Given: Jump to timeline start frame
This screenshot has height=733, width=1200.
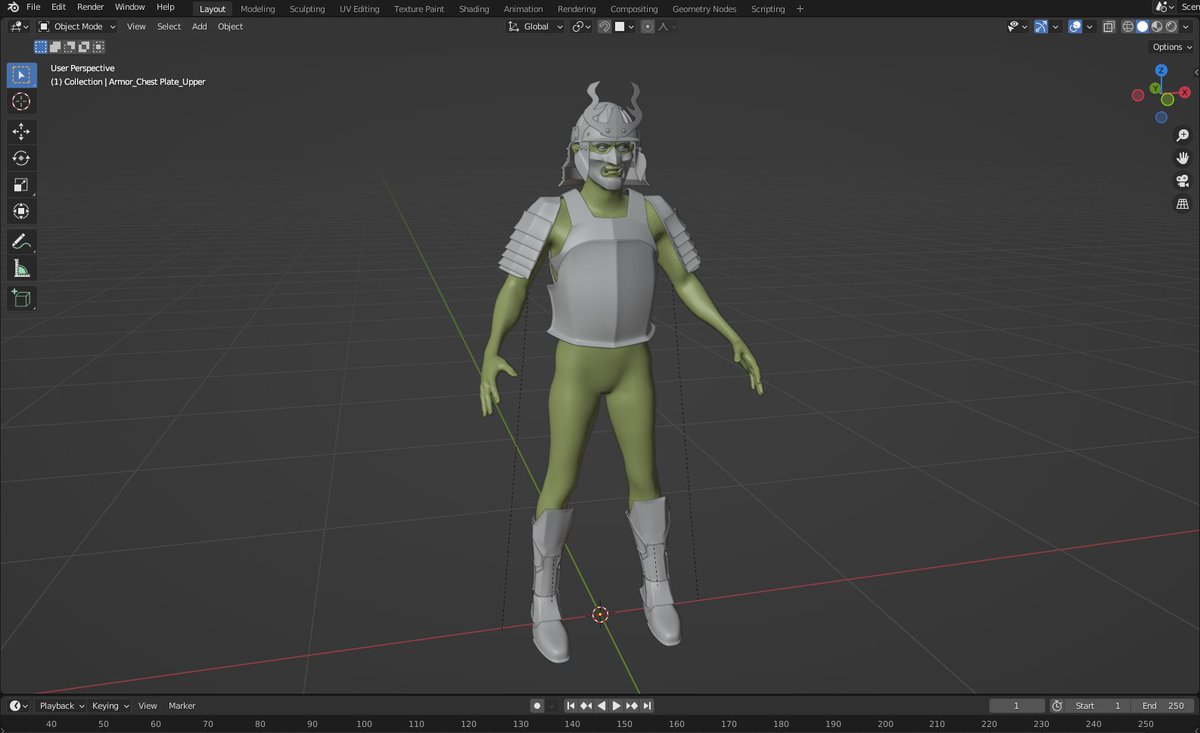Looking at the screenshot, I should (x=571, y=706).
